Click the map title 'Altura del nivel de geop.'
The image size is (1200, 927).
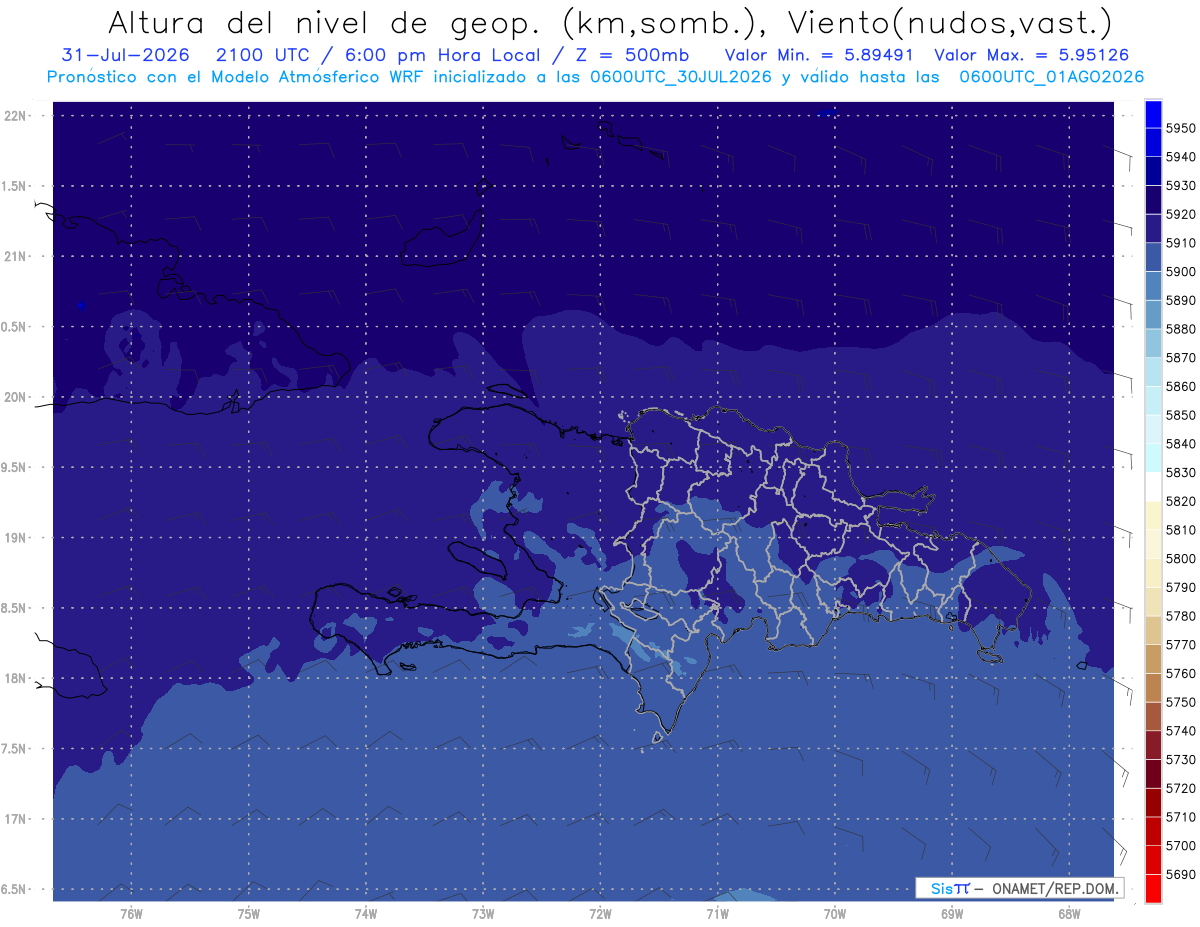tap(326, 22)
